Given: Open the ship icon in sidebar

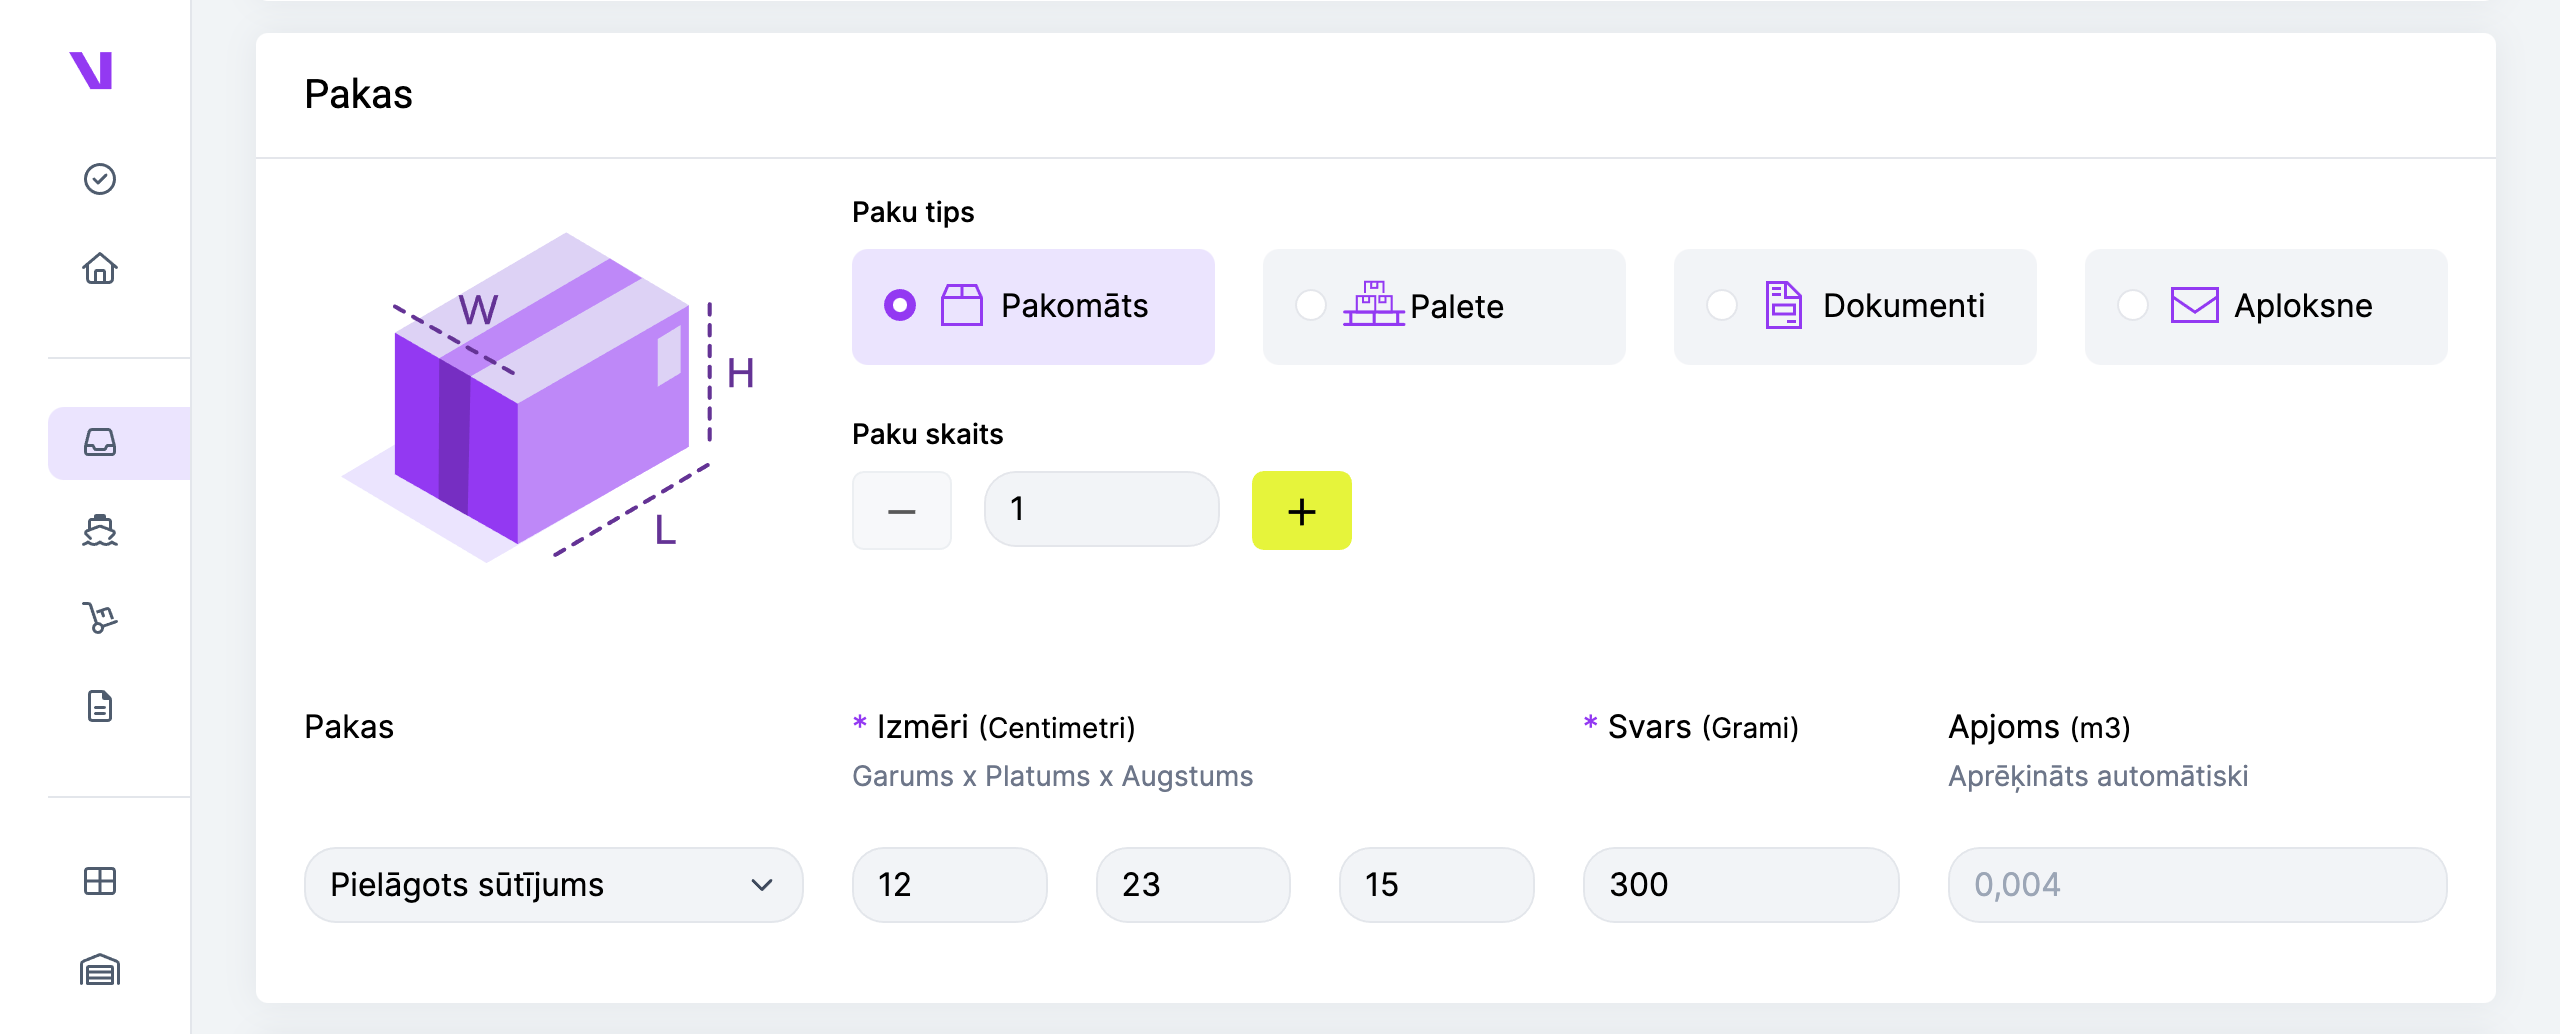Looking at the screenshot, I should [x=100, y=530].
